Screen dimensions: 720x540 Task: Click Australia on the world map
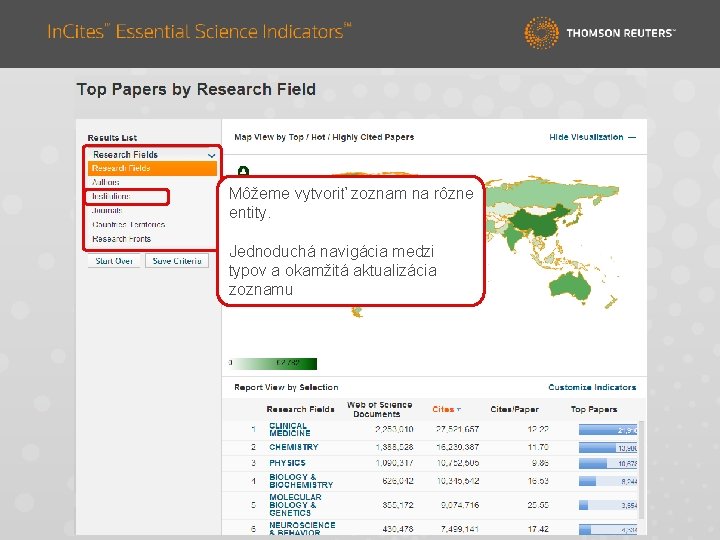tap(569, 287)
